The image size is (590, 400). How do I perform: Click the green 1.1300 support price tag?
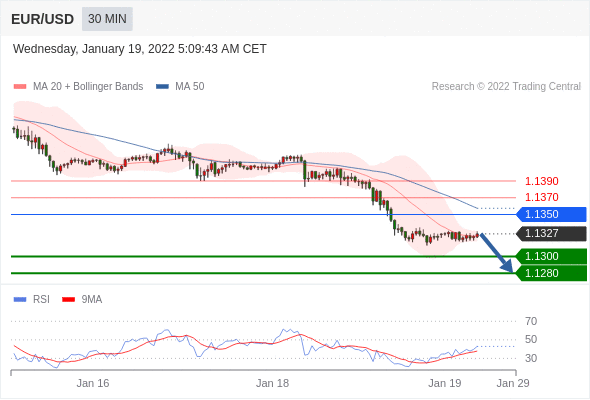coord(551,257)
